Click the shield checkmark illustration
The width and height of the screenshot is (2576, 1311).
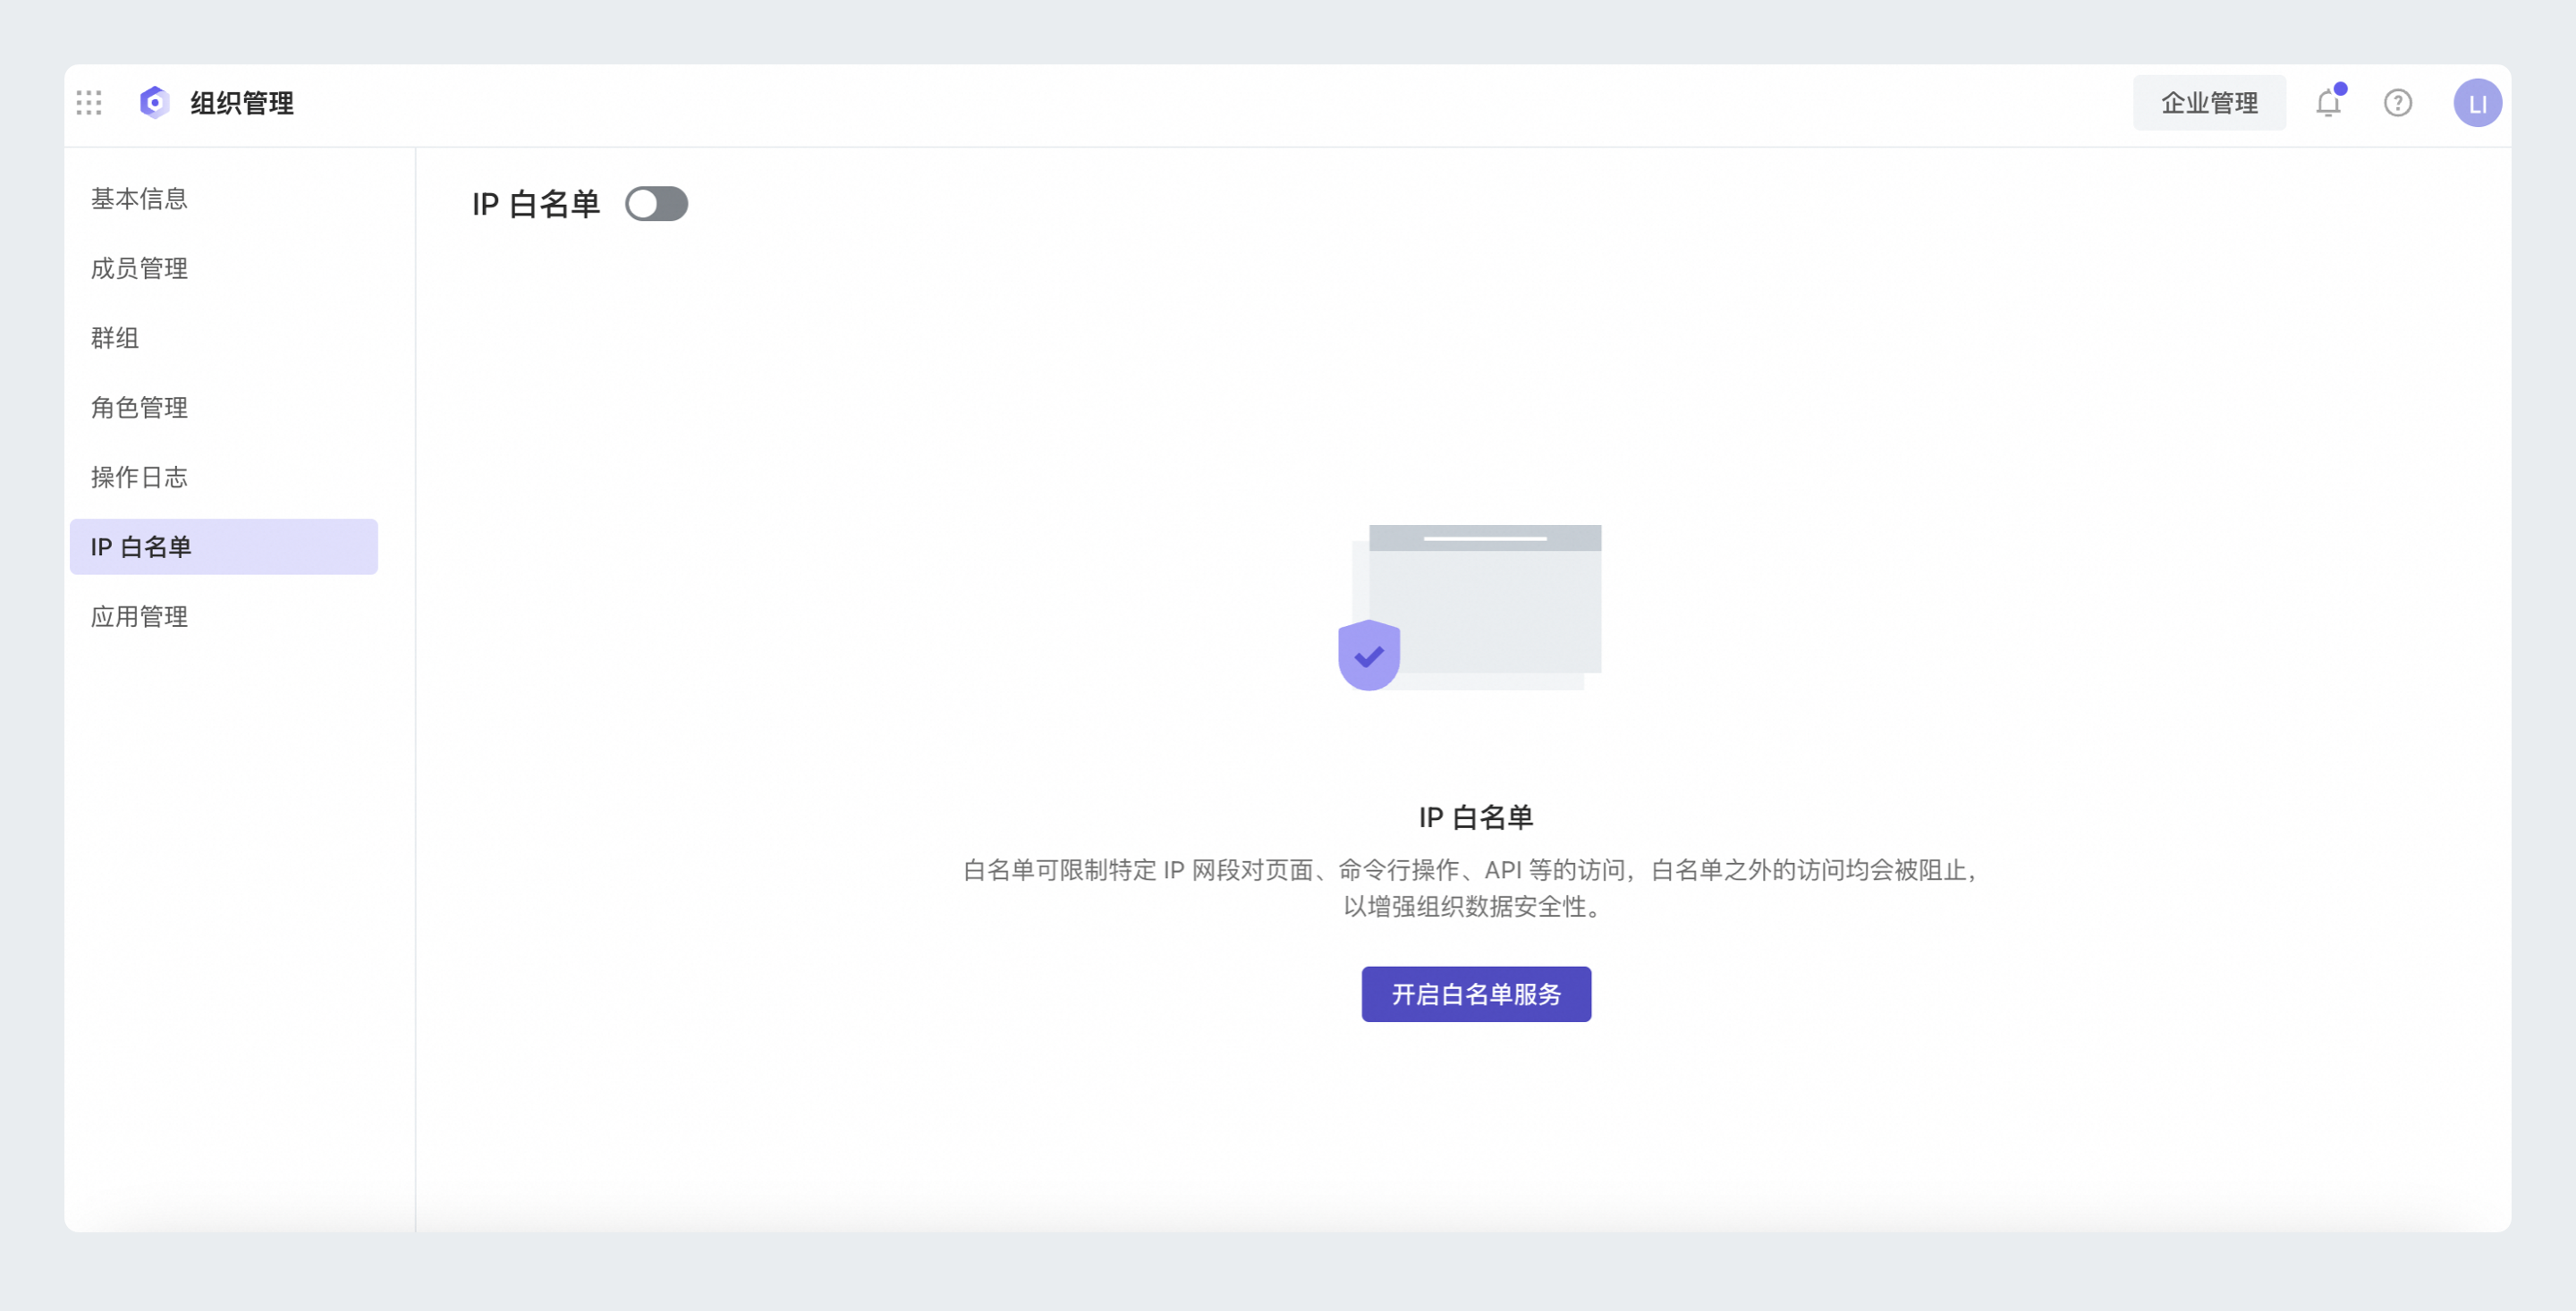(x=1369, y=655)
